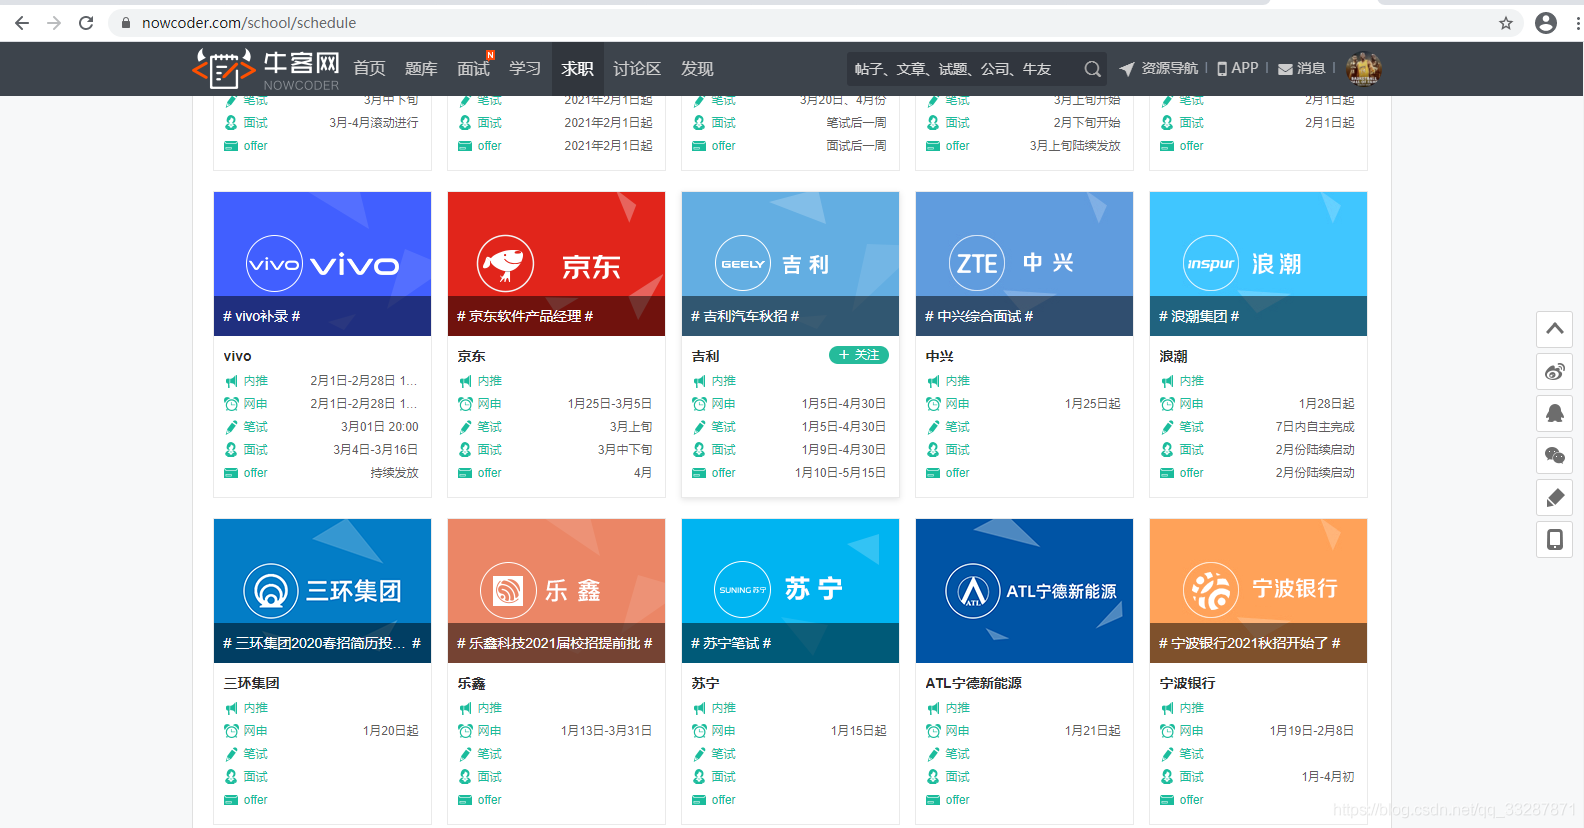Click the 乐鑫 company name
Image resolution: width=1584 pixels, height=828 pixels.
point(472,683)
